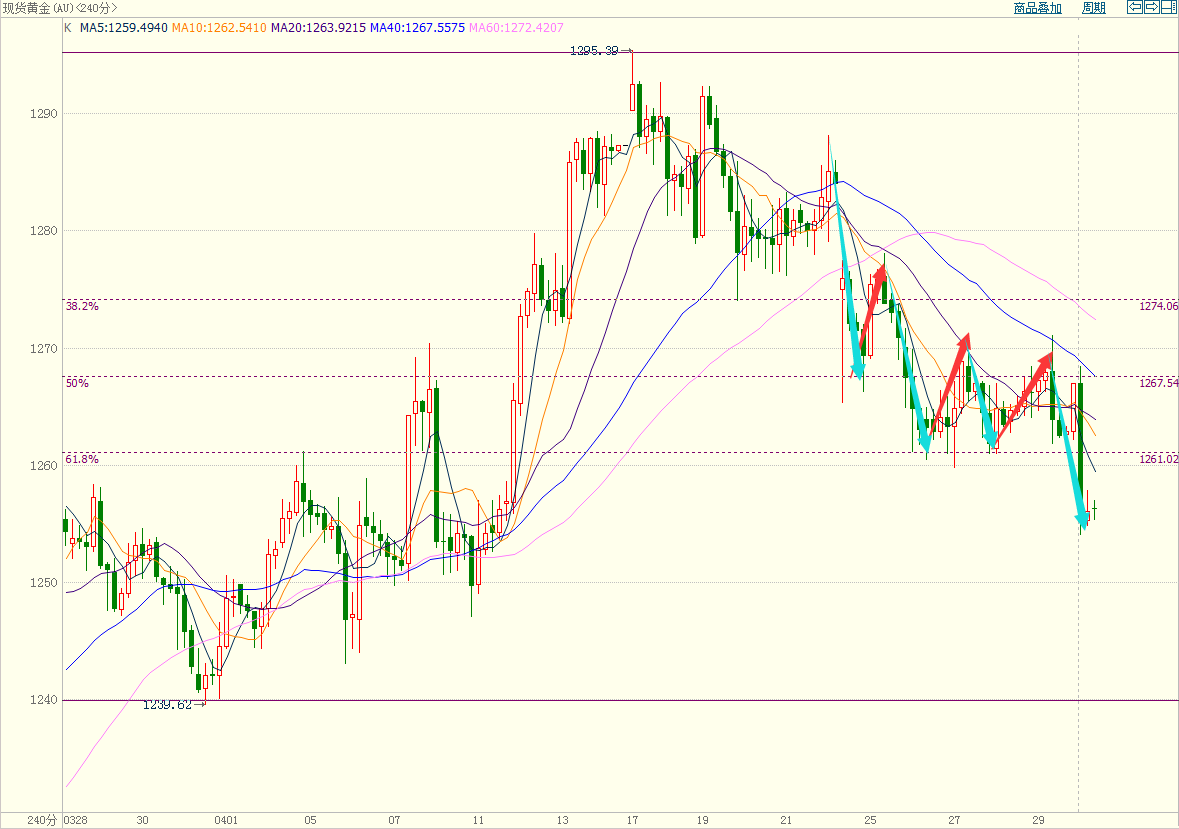Click the 1274.06 price label on right
The image size is (1179, 829).
tap(1158, 307)
